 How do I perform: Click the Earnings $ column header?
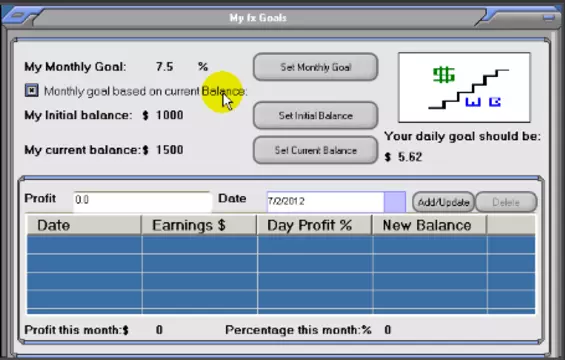click(x=199, y=225)
